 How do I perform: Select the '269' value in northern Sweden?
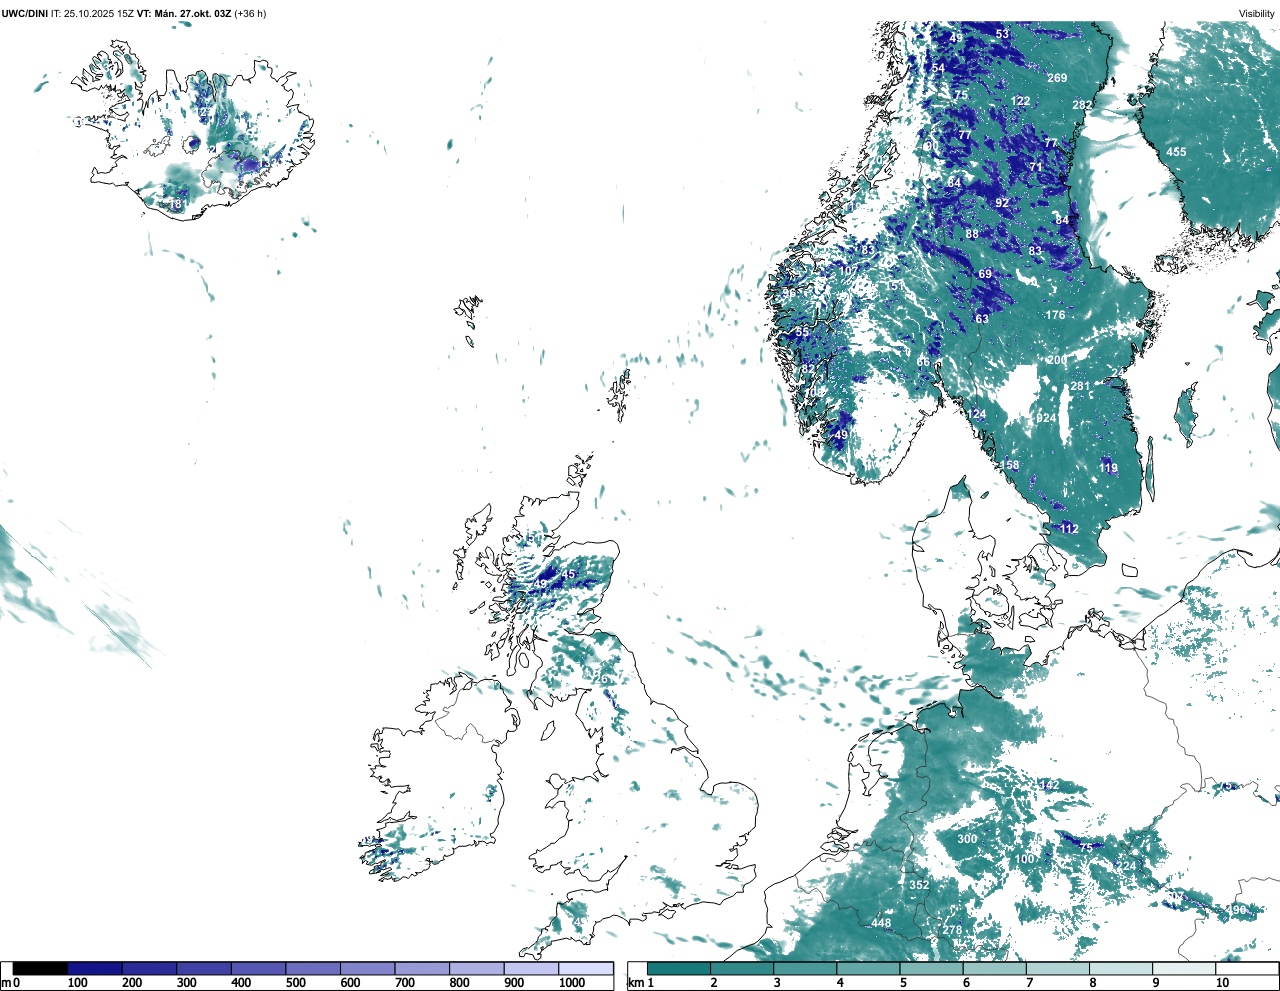(1057, 78)
